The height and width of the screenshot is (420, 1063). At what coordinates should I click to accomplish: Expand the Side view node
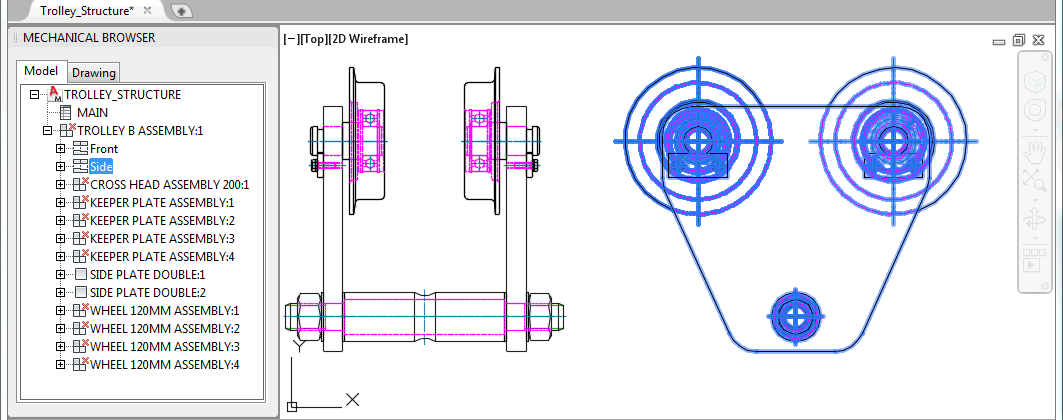pos(60,167)
